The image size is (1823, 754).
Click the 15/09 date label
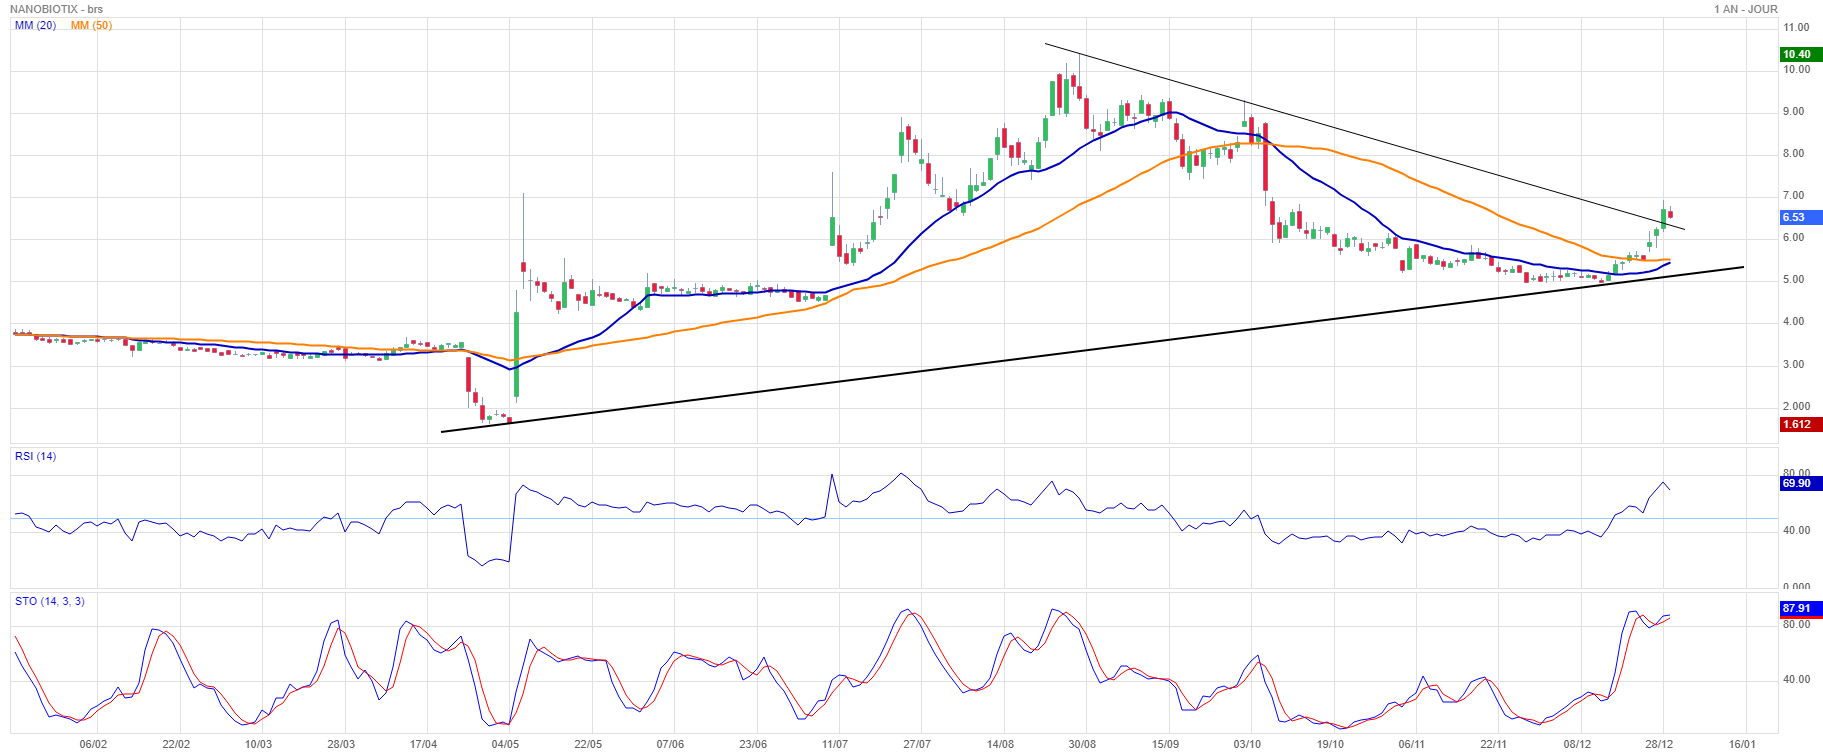(1165, 744)
